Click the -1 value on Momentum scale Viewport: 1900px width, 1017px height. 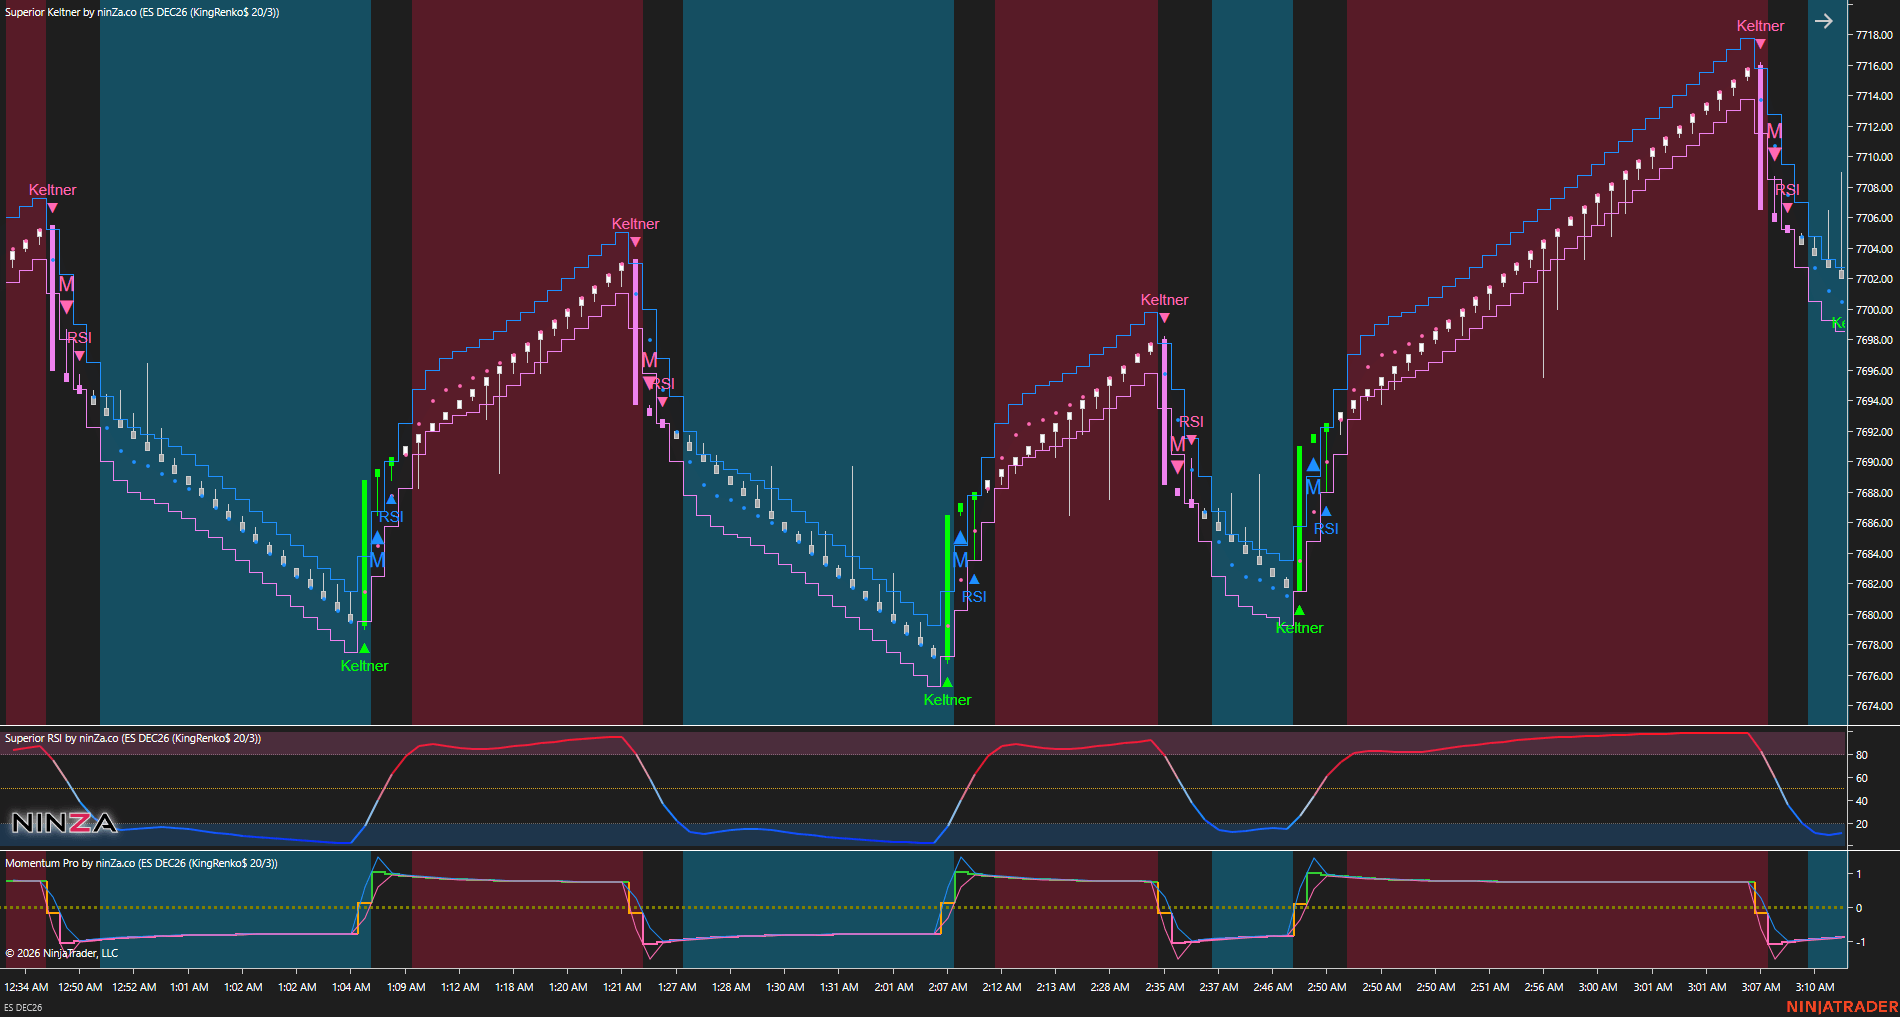(1860, 942)
